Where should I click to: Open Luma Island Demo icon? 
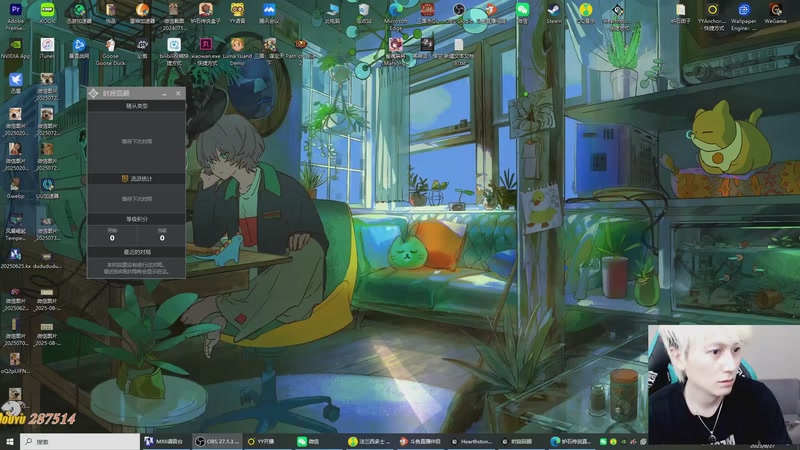(x=237, y=52)
